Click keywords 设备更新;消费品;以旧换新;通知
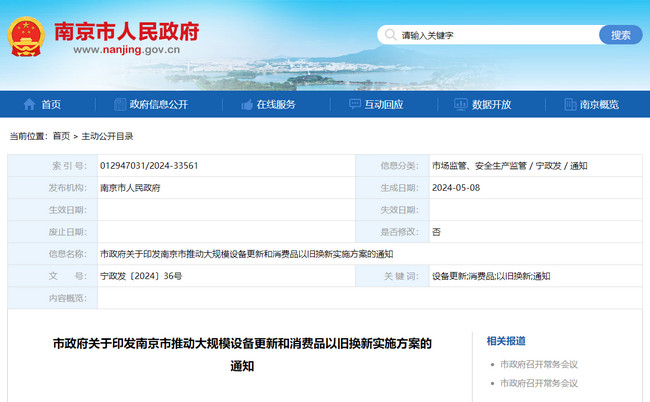Image resolution: width=650 pixels, height=402 pixels. (491, 276)
